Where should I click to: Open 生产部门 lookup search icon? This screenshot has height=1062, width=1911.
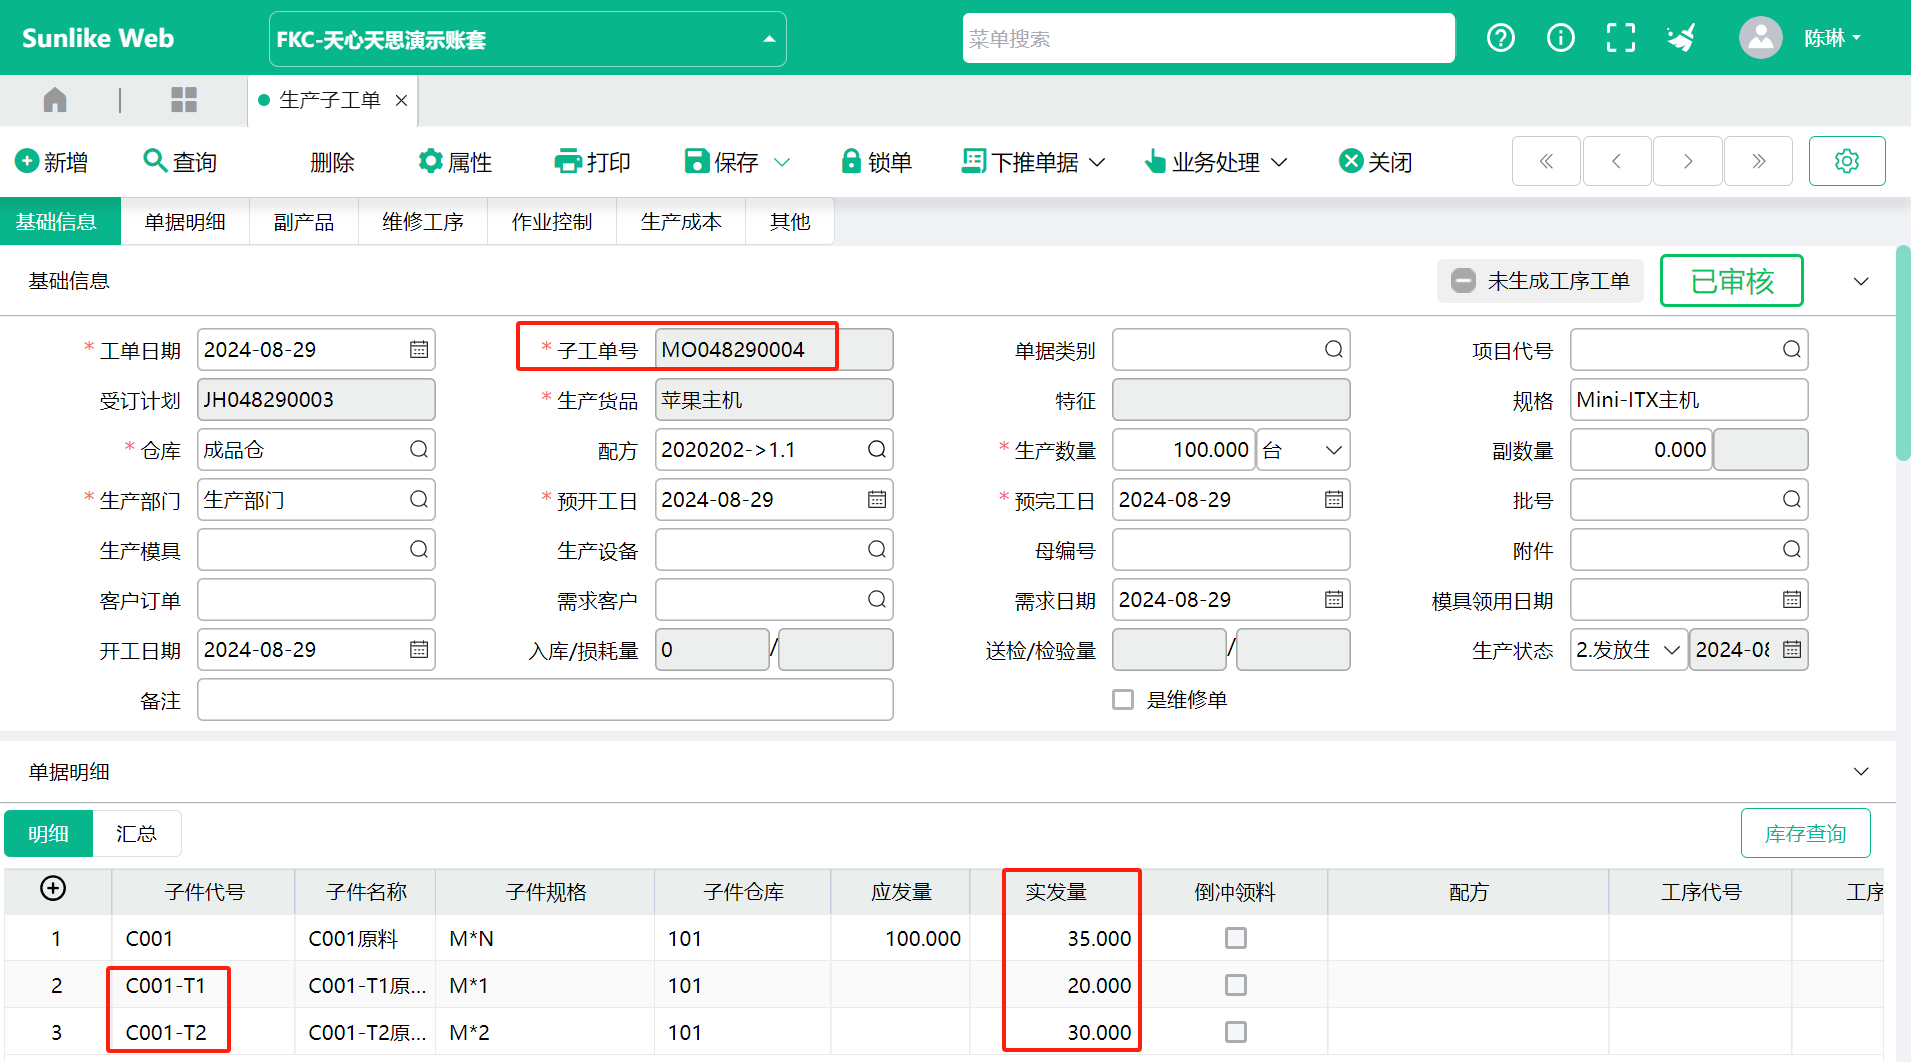419,499
